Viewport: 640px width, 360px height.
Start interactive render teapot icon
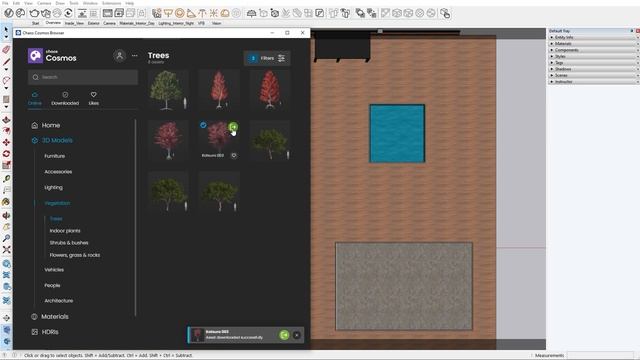point(46,13)
